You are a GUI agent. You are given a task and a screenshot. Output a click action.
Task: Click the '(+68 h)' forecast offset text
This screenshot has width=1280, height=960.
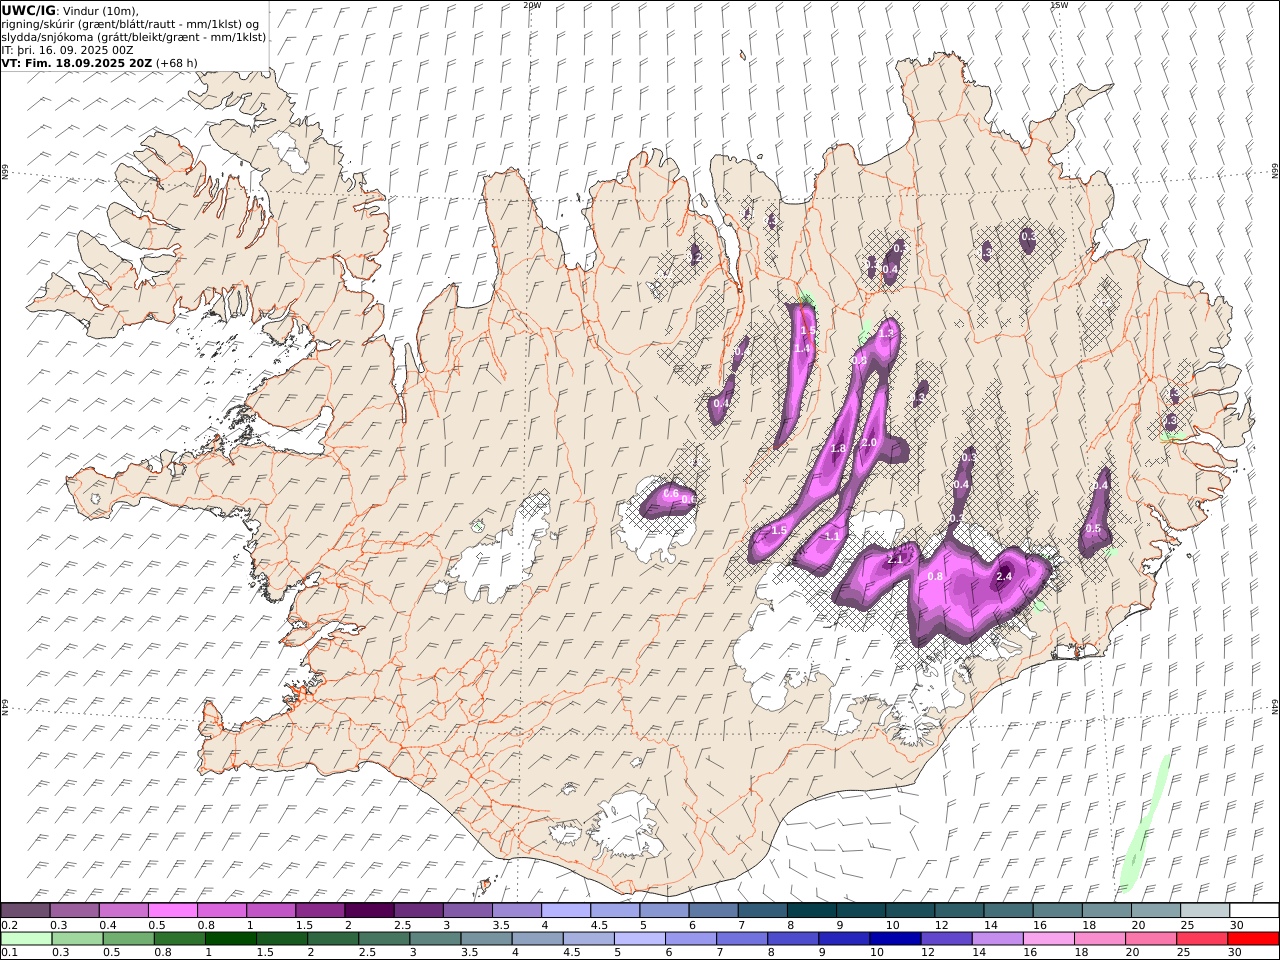[x=177, y=63]
